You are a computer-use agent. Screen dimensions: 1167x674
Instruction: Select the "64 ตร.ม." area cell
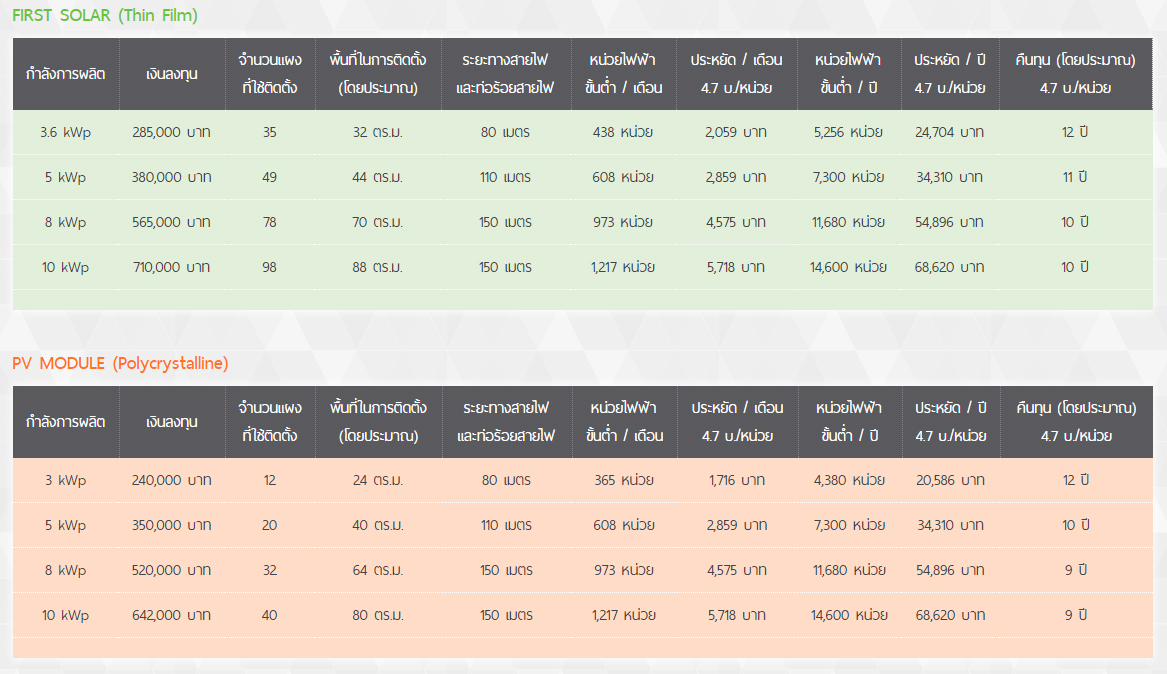[x=378, y=571]
